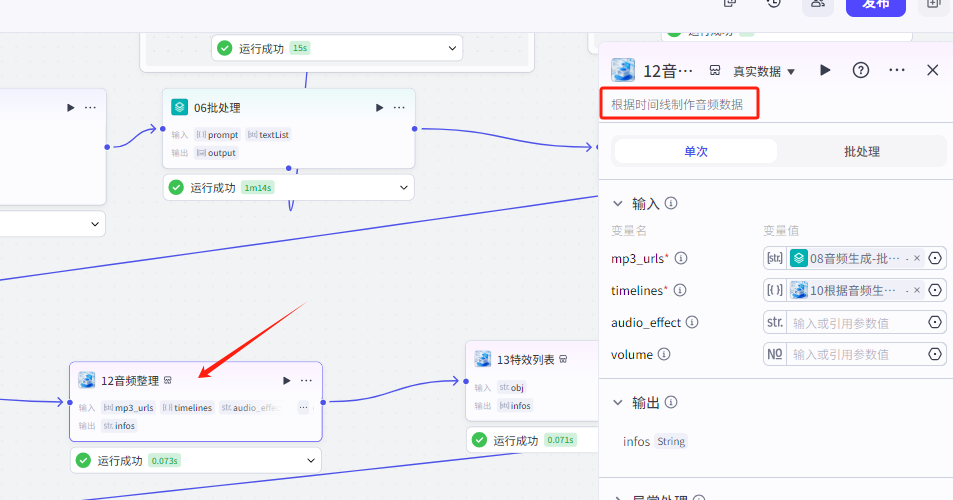The height and width of the screenshot is (500, 953).
Task: Expand the 运行成功 15s result dropdown
Action: pyautogui.click(x=452, y=48)
